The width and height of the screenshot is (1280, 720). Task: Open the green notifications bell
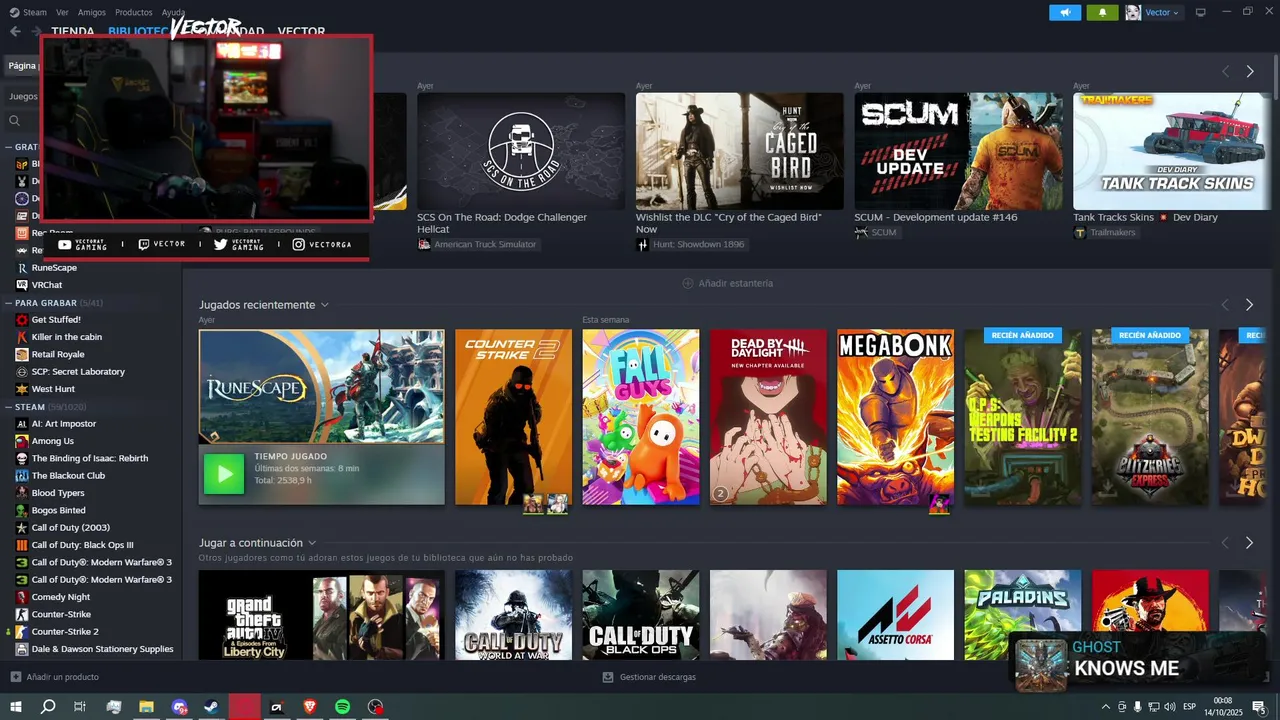point(1102,12)
